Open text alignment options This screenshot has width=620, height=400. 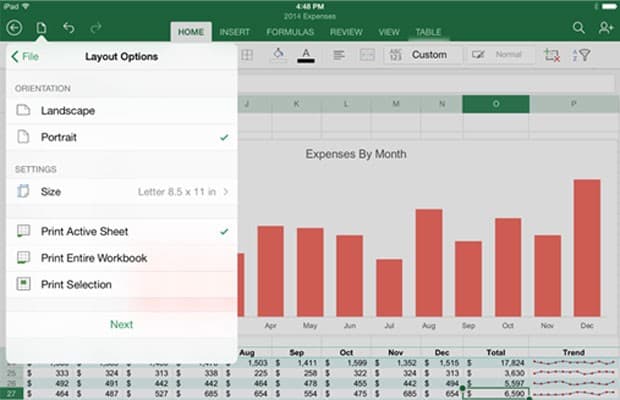338,55
